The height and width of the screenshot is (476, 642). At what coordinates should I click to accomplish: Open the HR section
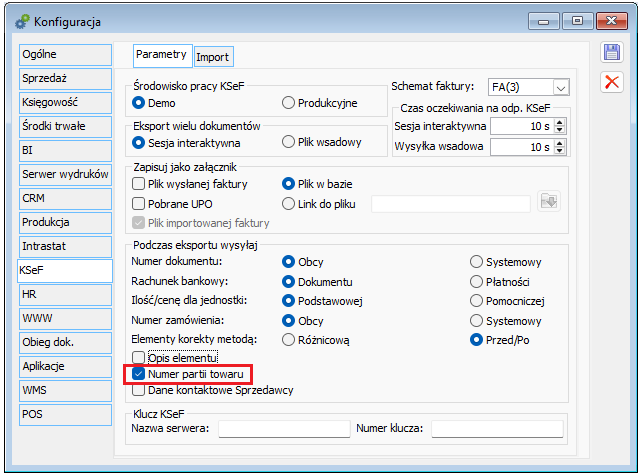click(x=65, y=295)
